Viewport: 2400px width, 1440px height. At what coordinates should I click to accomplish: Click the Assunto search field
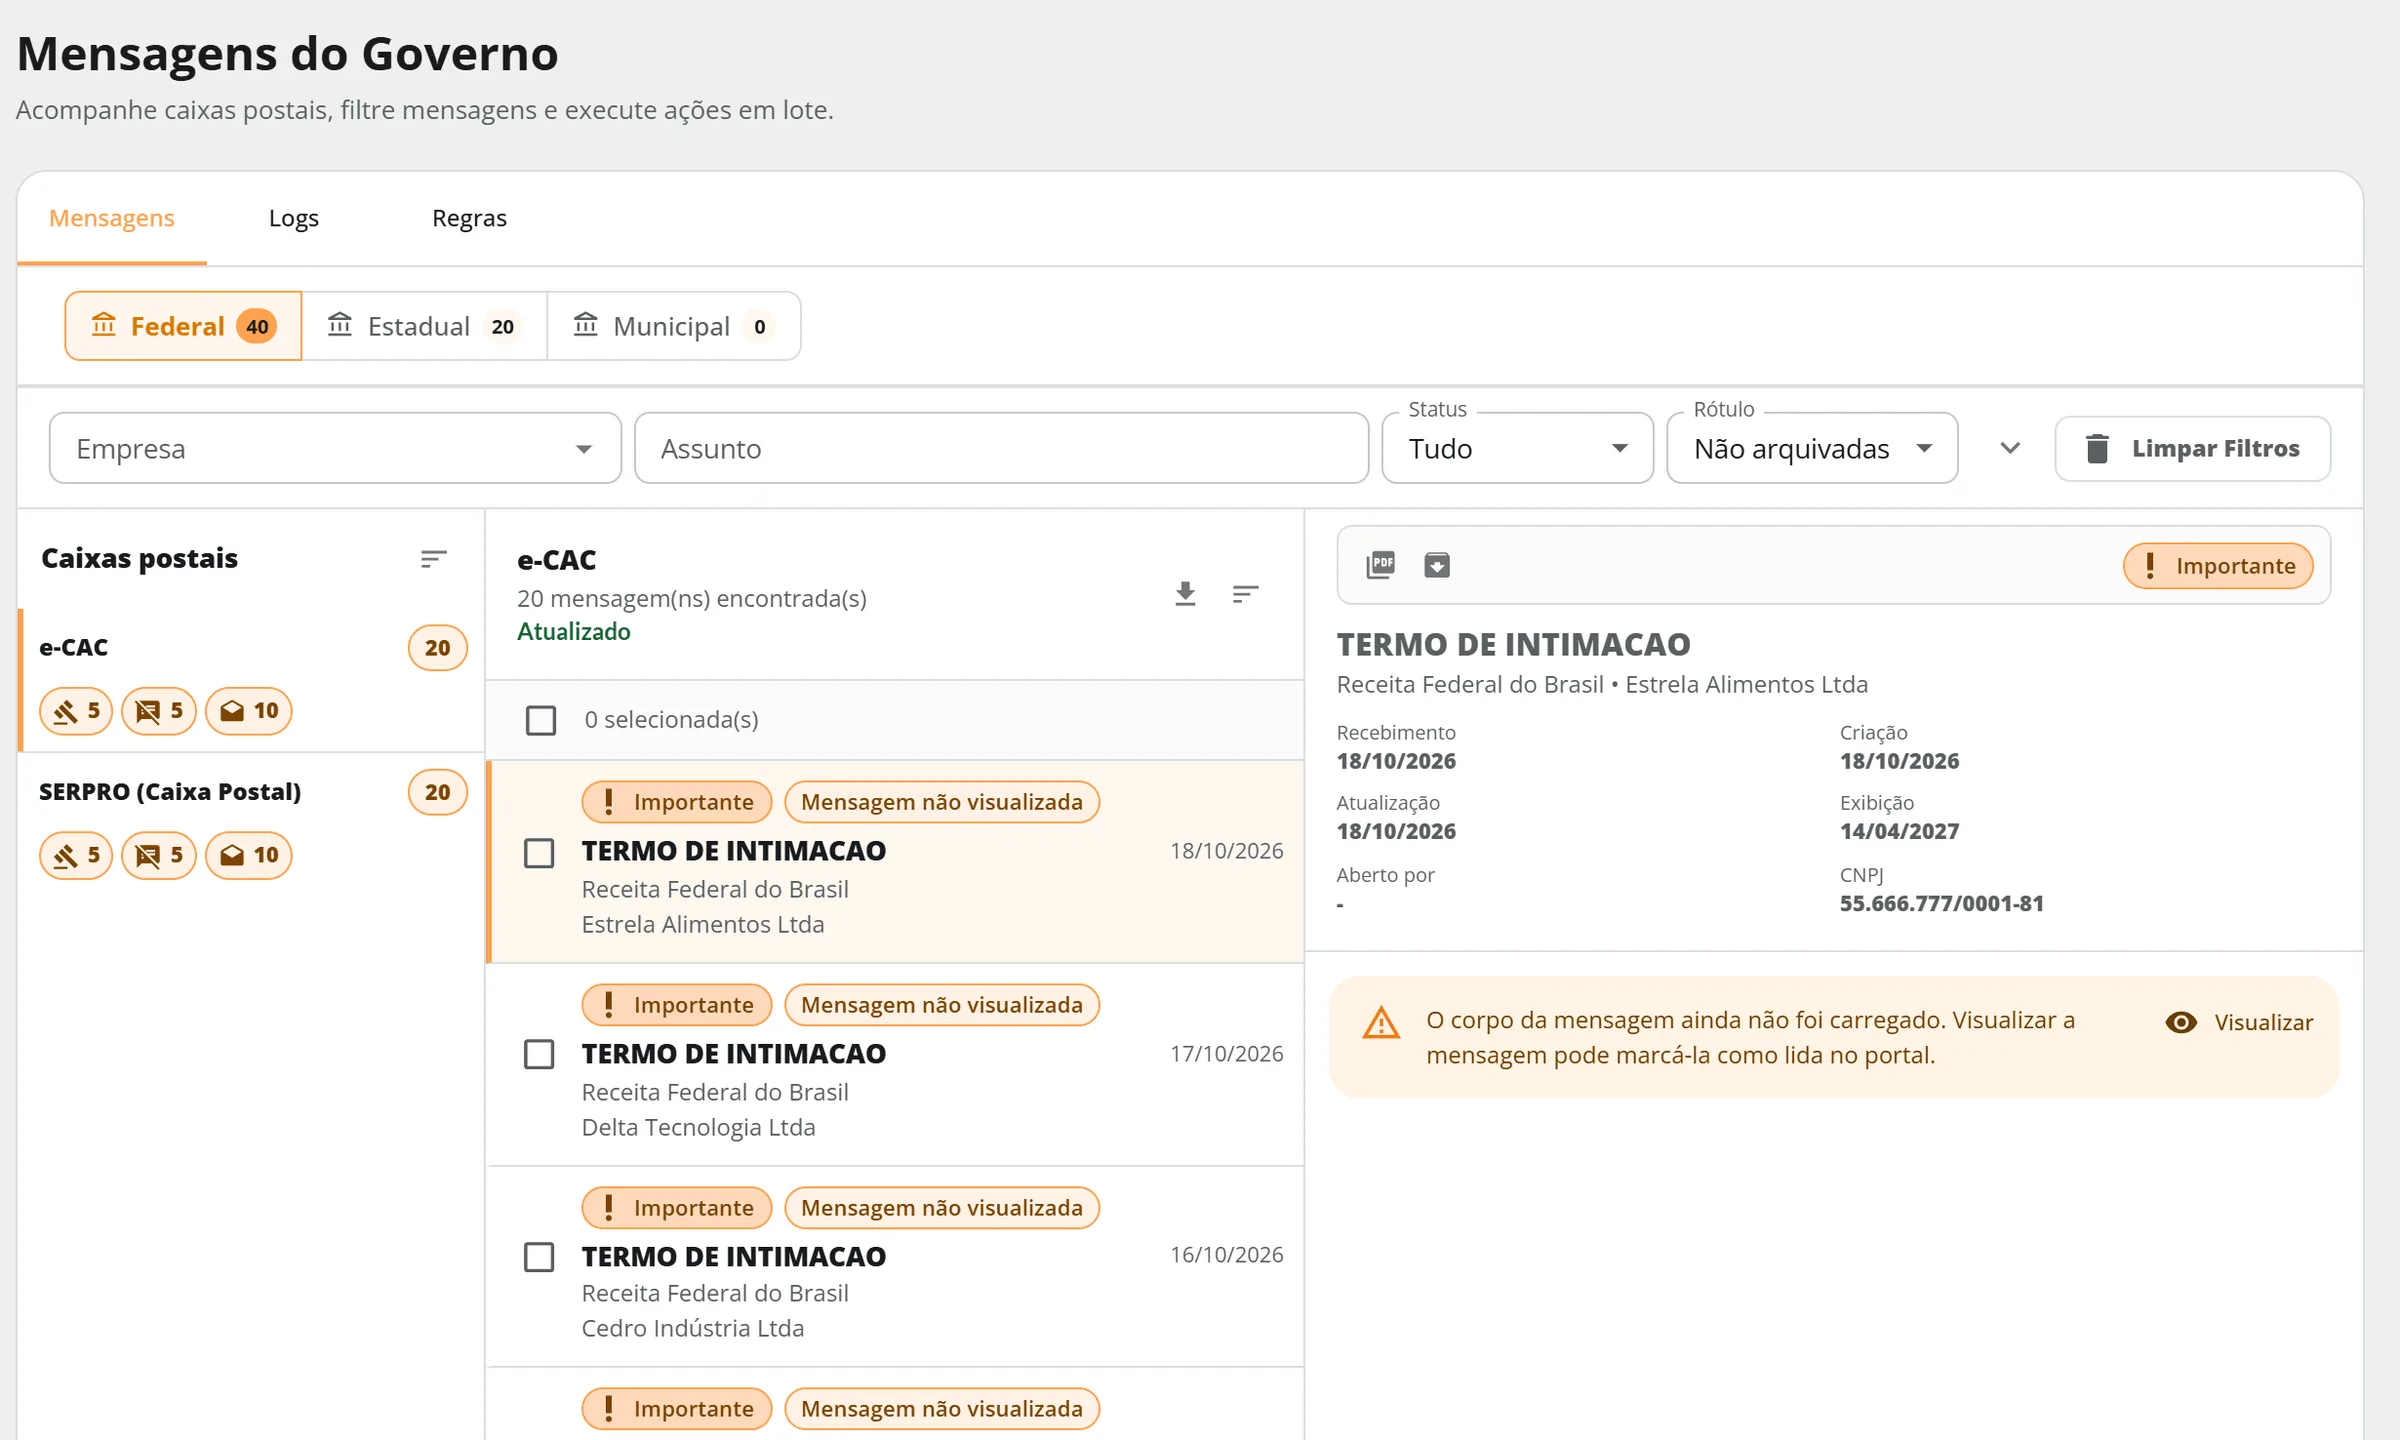[x=1001, y=448]
